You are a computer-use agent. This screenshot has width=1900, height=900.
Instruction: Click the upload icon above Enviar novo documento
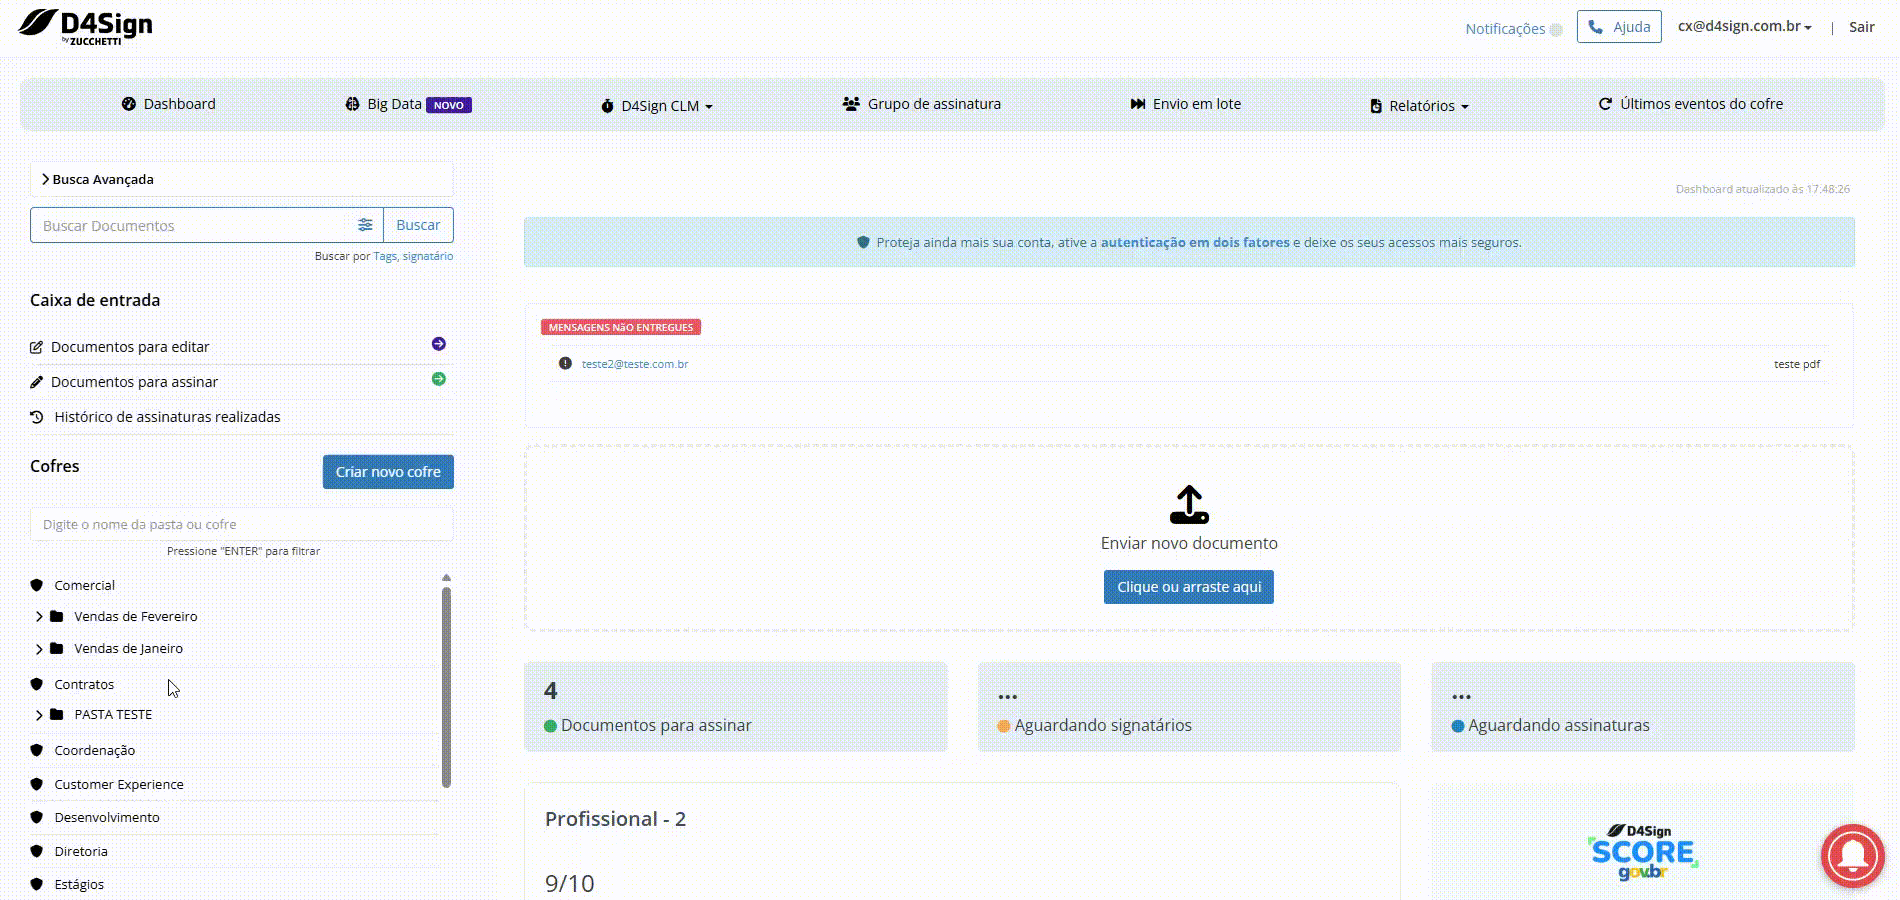tap(1189, 505)
